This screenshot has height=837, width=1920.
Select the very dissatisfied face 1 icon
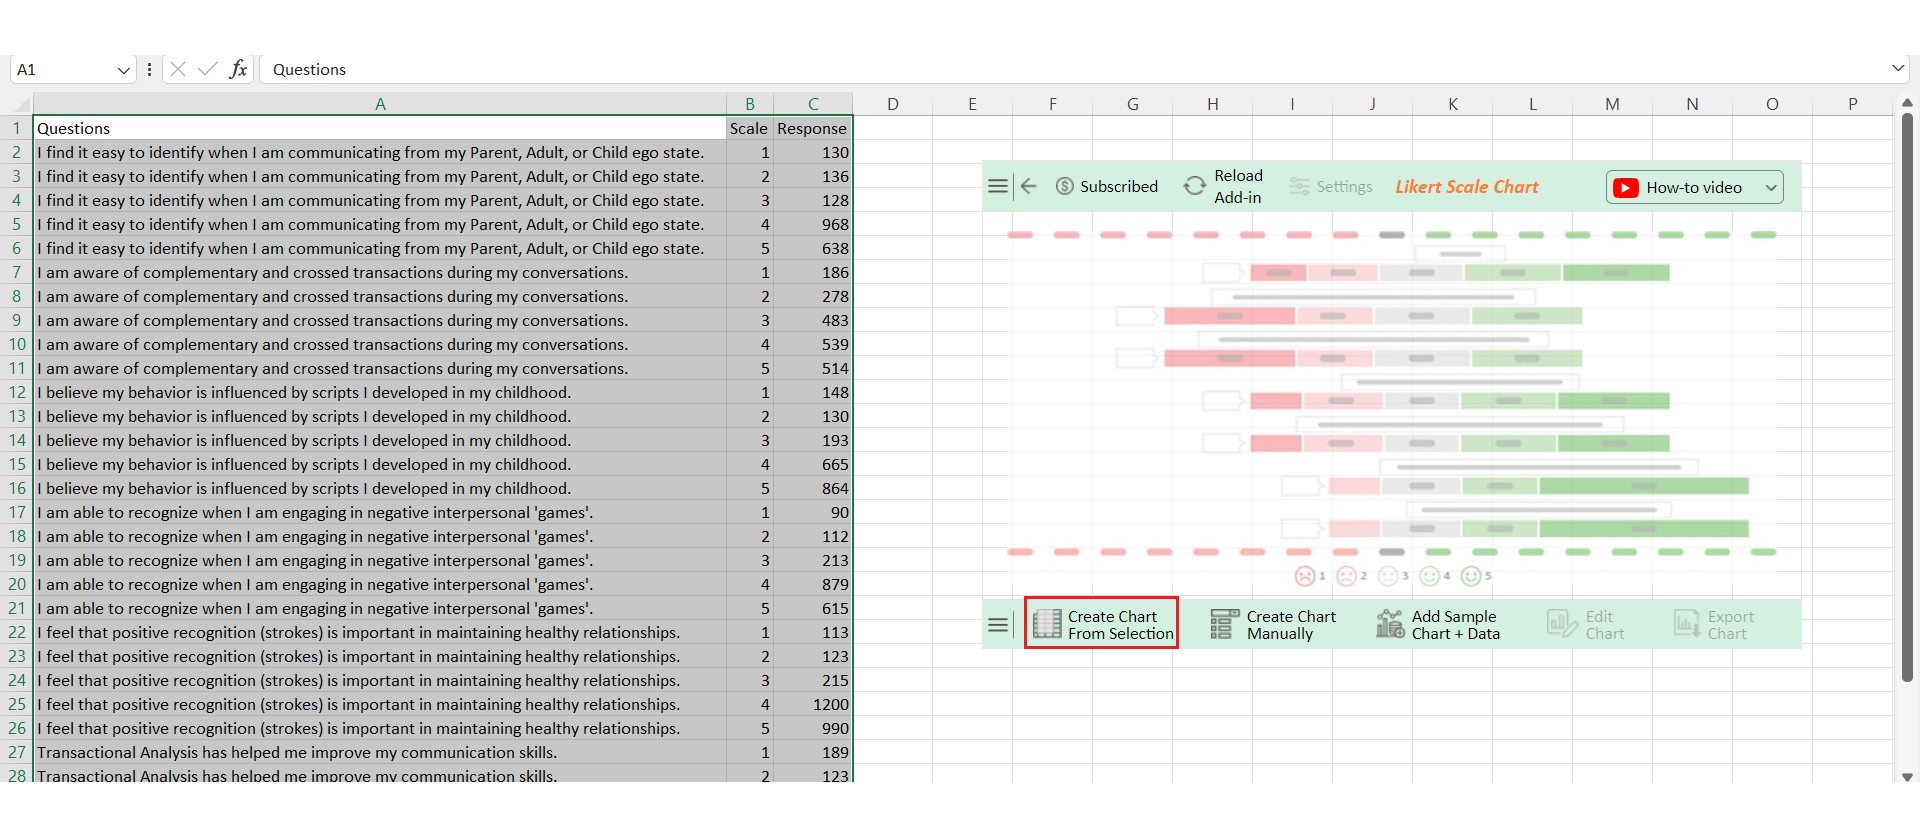click(x=1304, y=576)
